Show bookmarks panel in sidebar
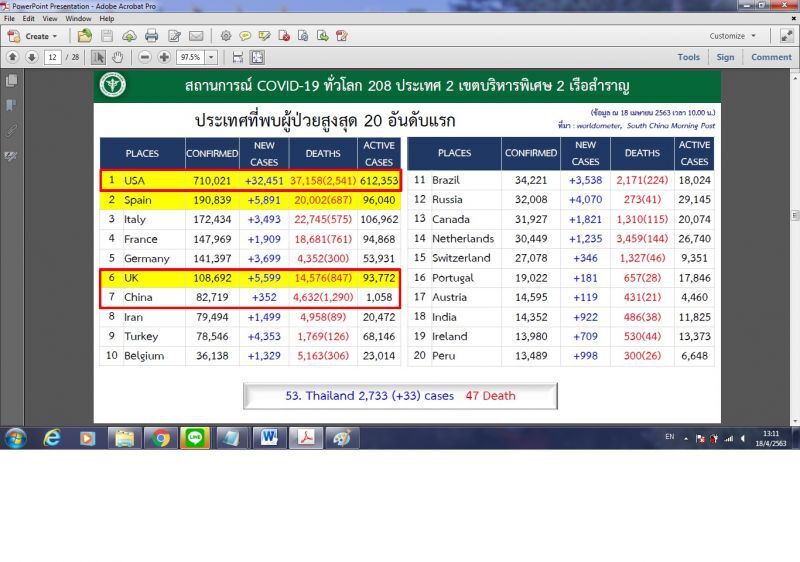The height and width of the screenshot is (562, 800). (11, 106)
